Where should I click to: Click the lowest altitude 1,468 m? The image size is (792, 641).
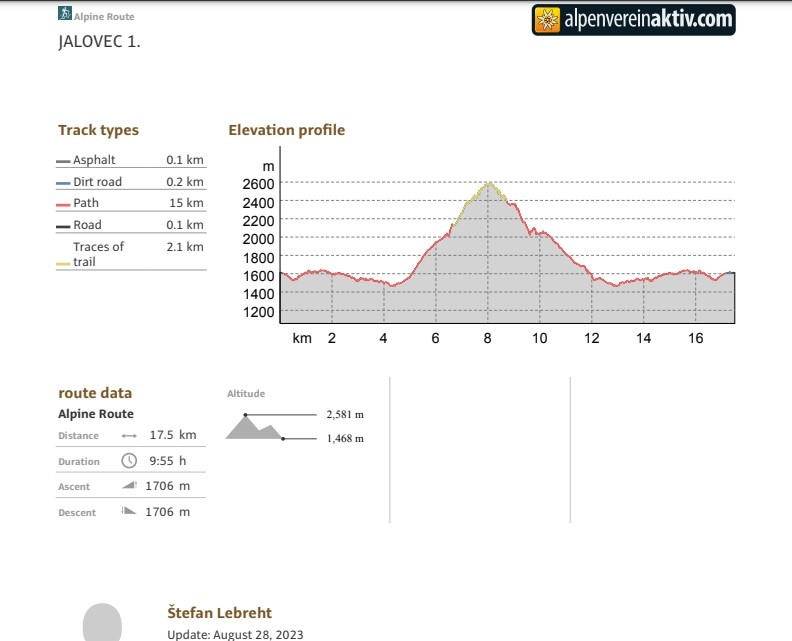tap(345, 438)
